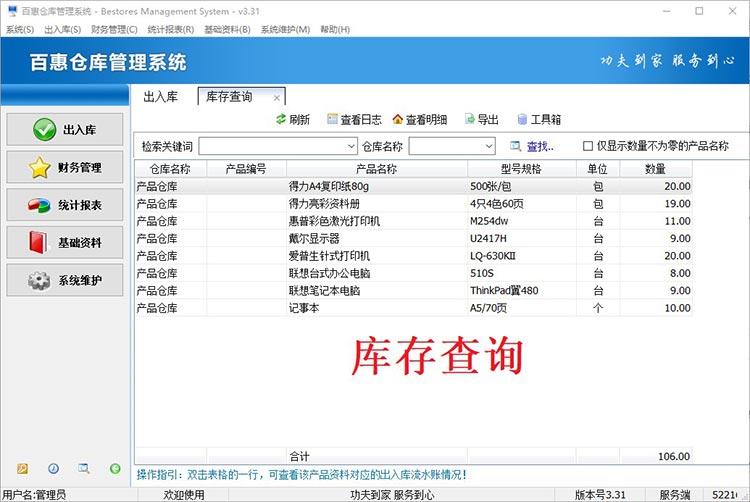This screenshot has width=750, height=502.
Task: Open the 系统(S) menu
Action: (20, 30)
